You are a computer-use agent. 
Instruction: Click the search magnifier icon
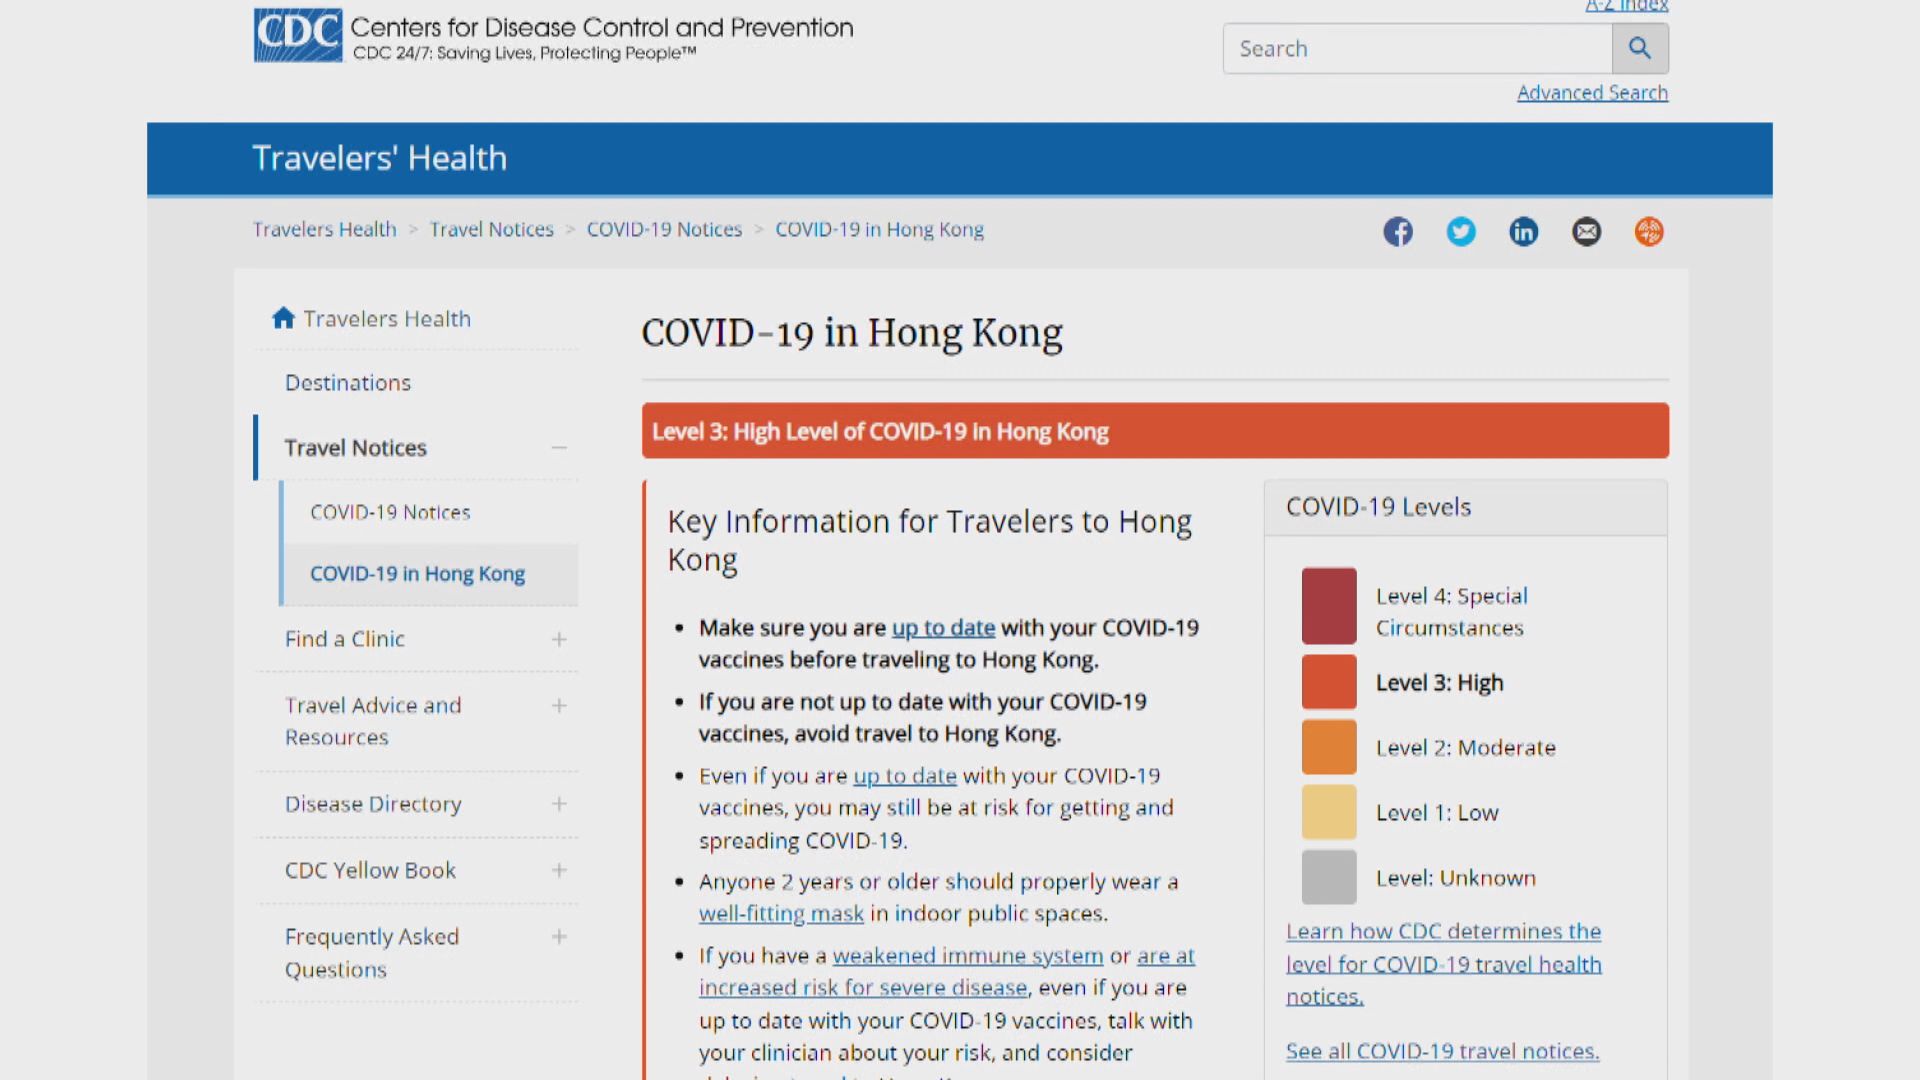[x=1640, y=47]
